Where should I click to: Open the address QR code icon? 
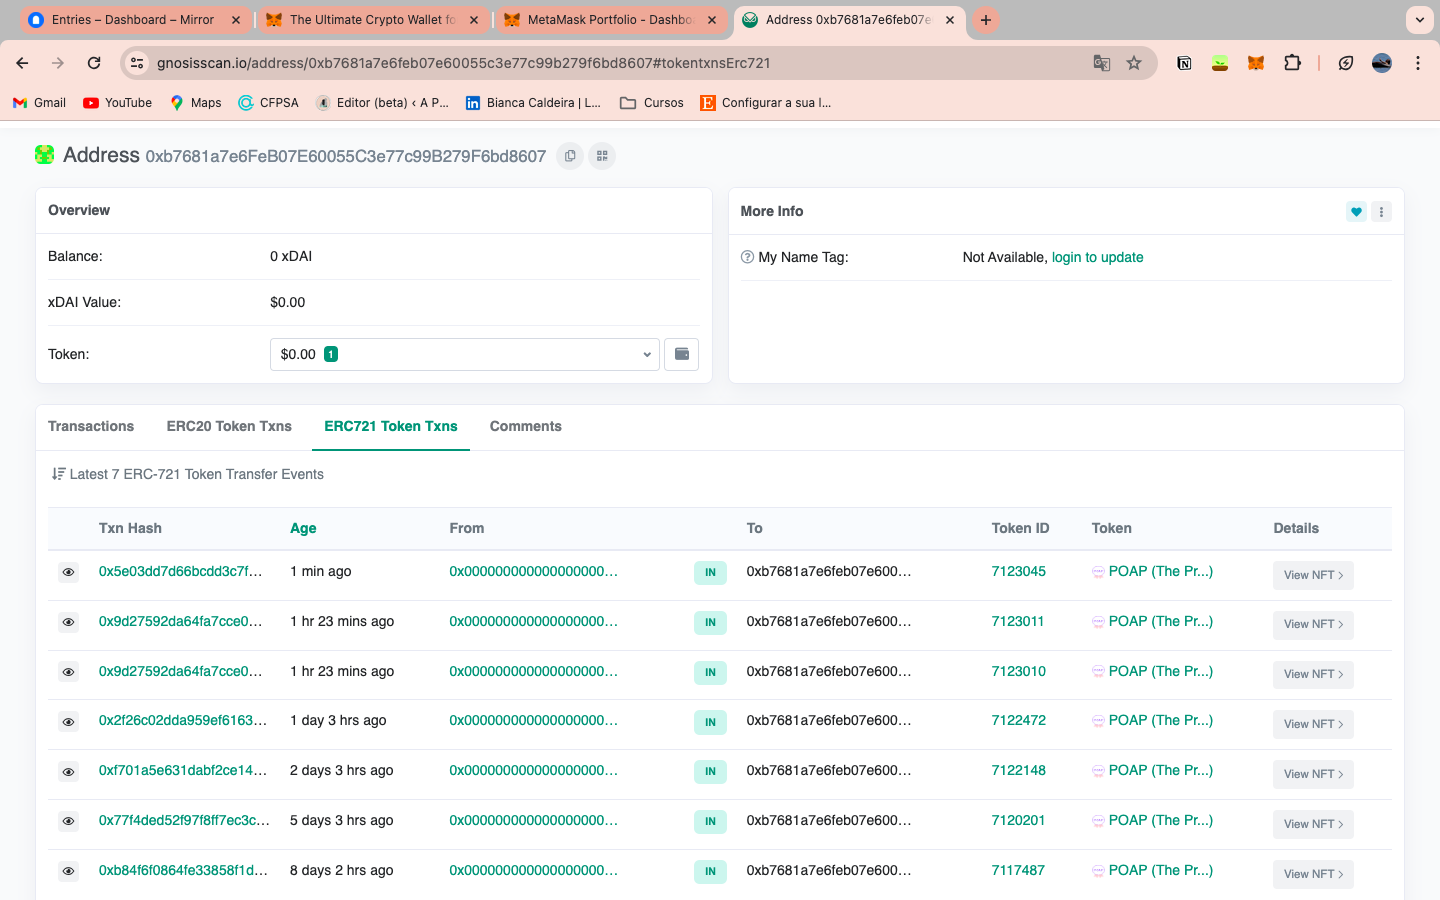tap(602, 156)
